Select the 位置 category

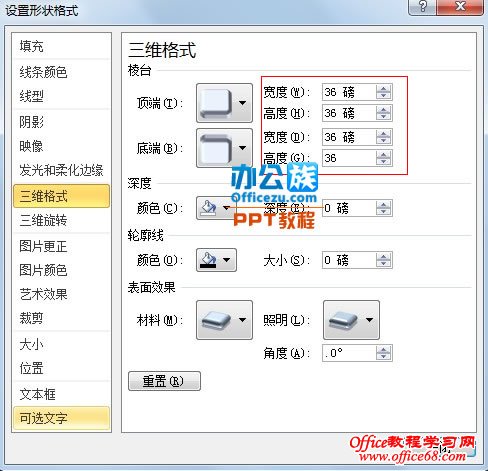click(x=61, y=368)
